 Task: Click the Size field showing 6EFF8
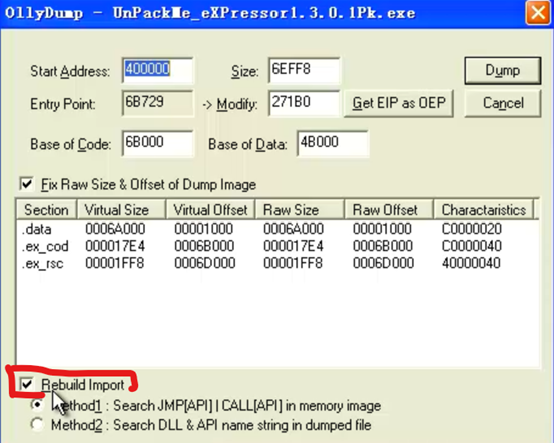coord(304,70)
